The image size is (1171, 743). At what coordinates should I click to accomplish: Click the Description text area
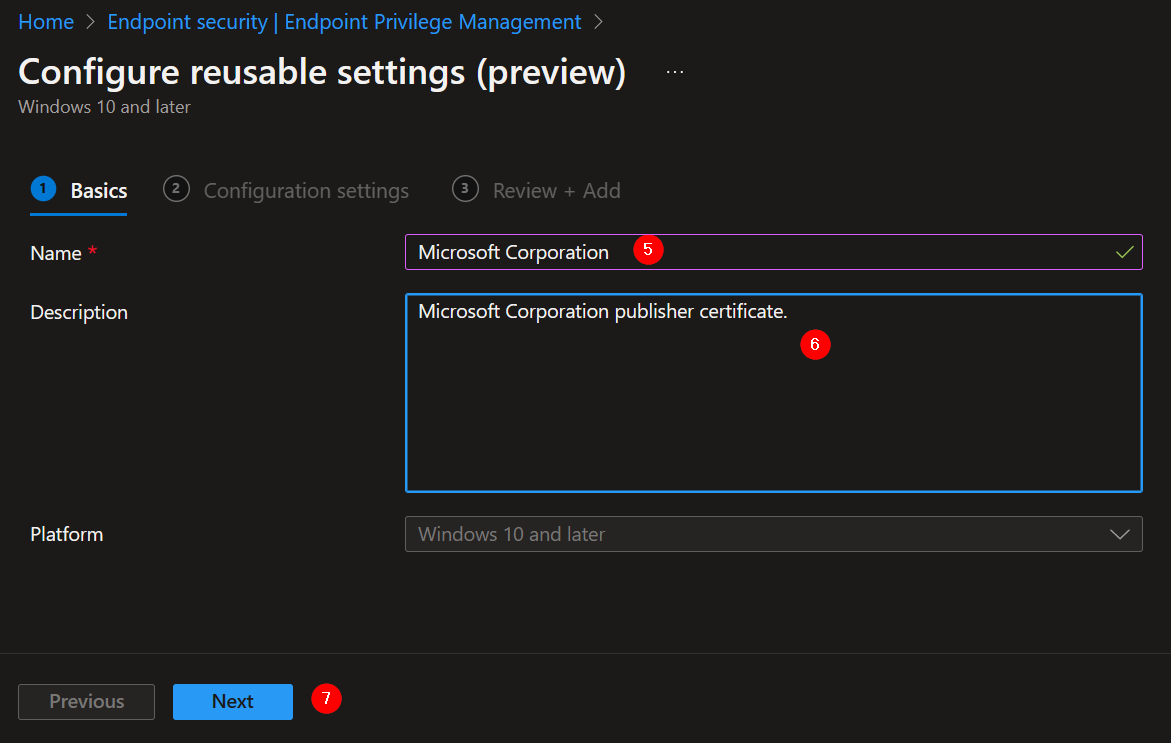pos(773,392)
